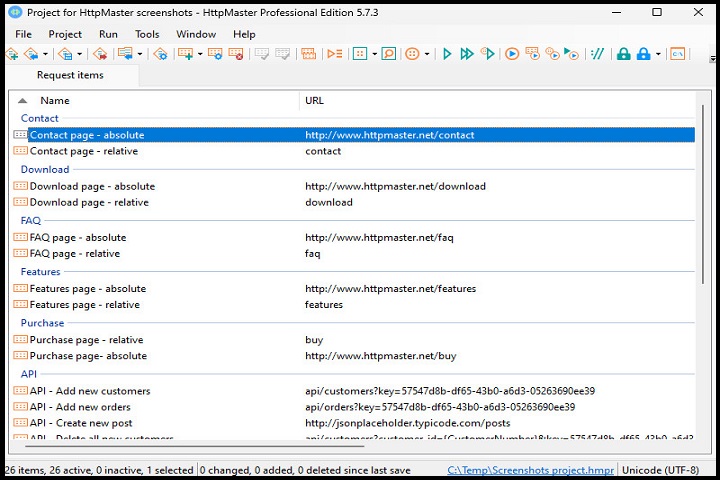720x480 pixels.
Task: Click the add request item icon
Action: (x=185, y=54)
